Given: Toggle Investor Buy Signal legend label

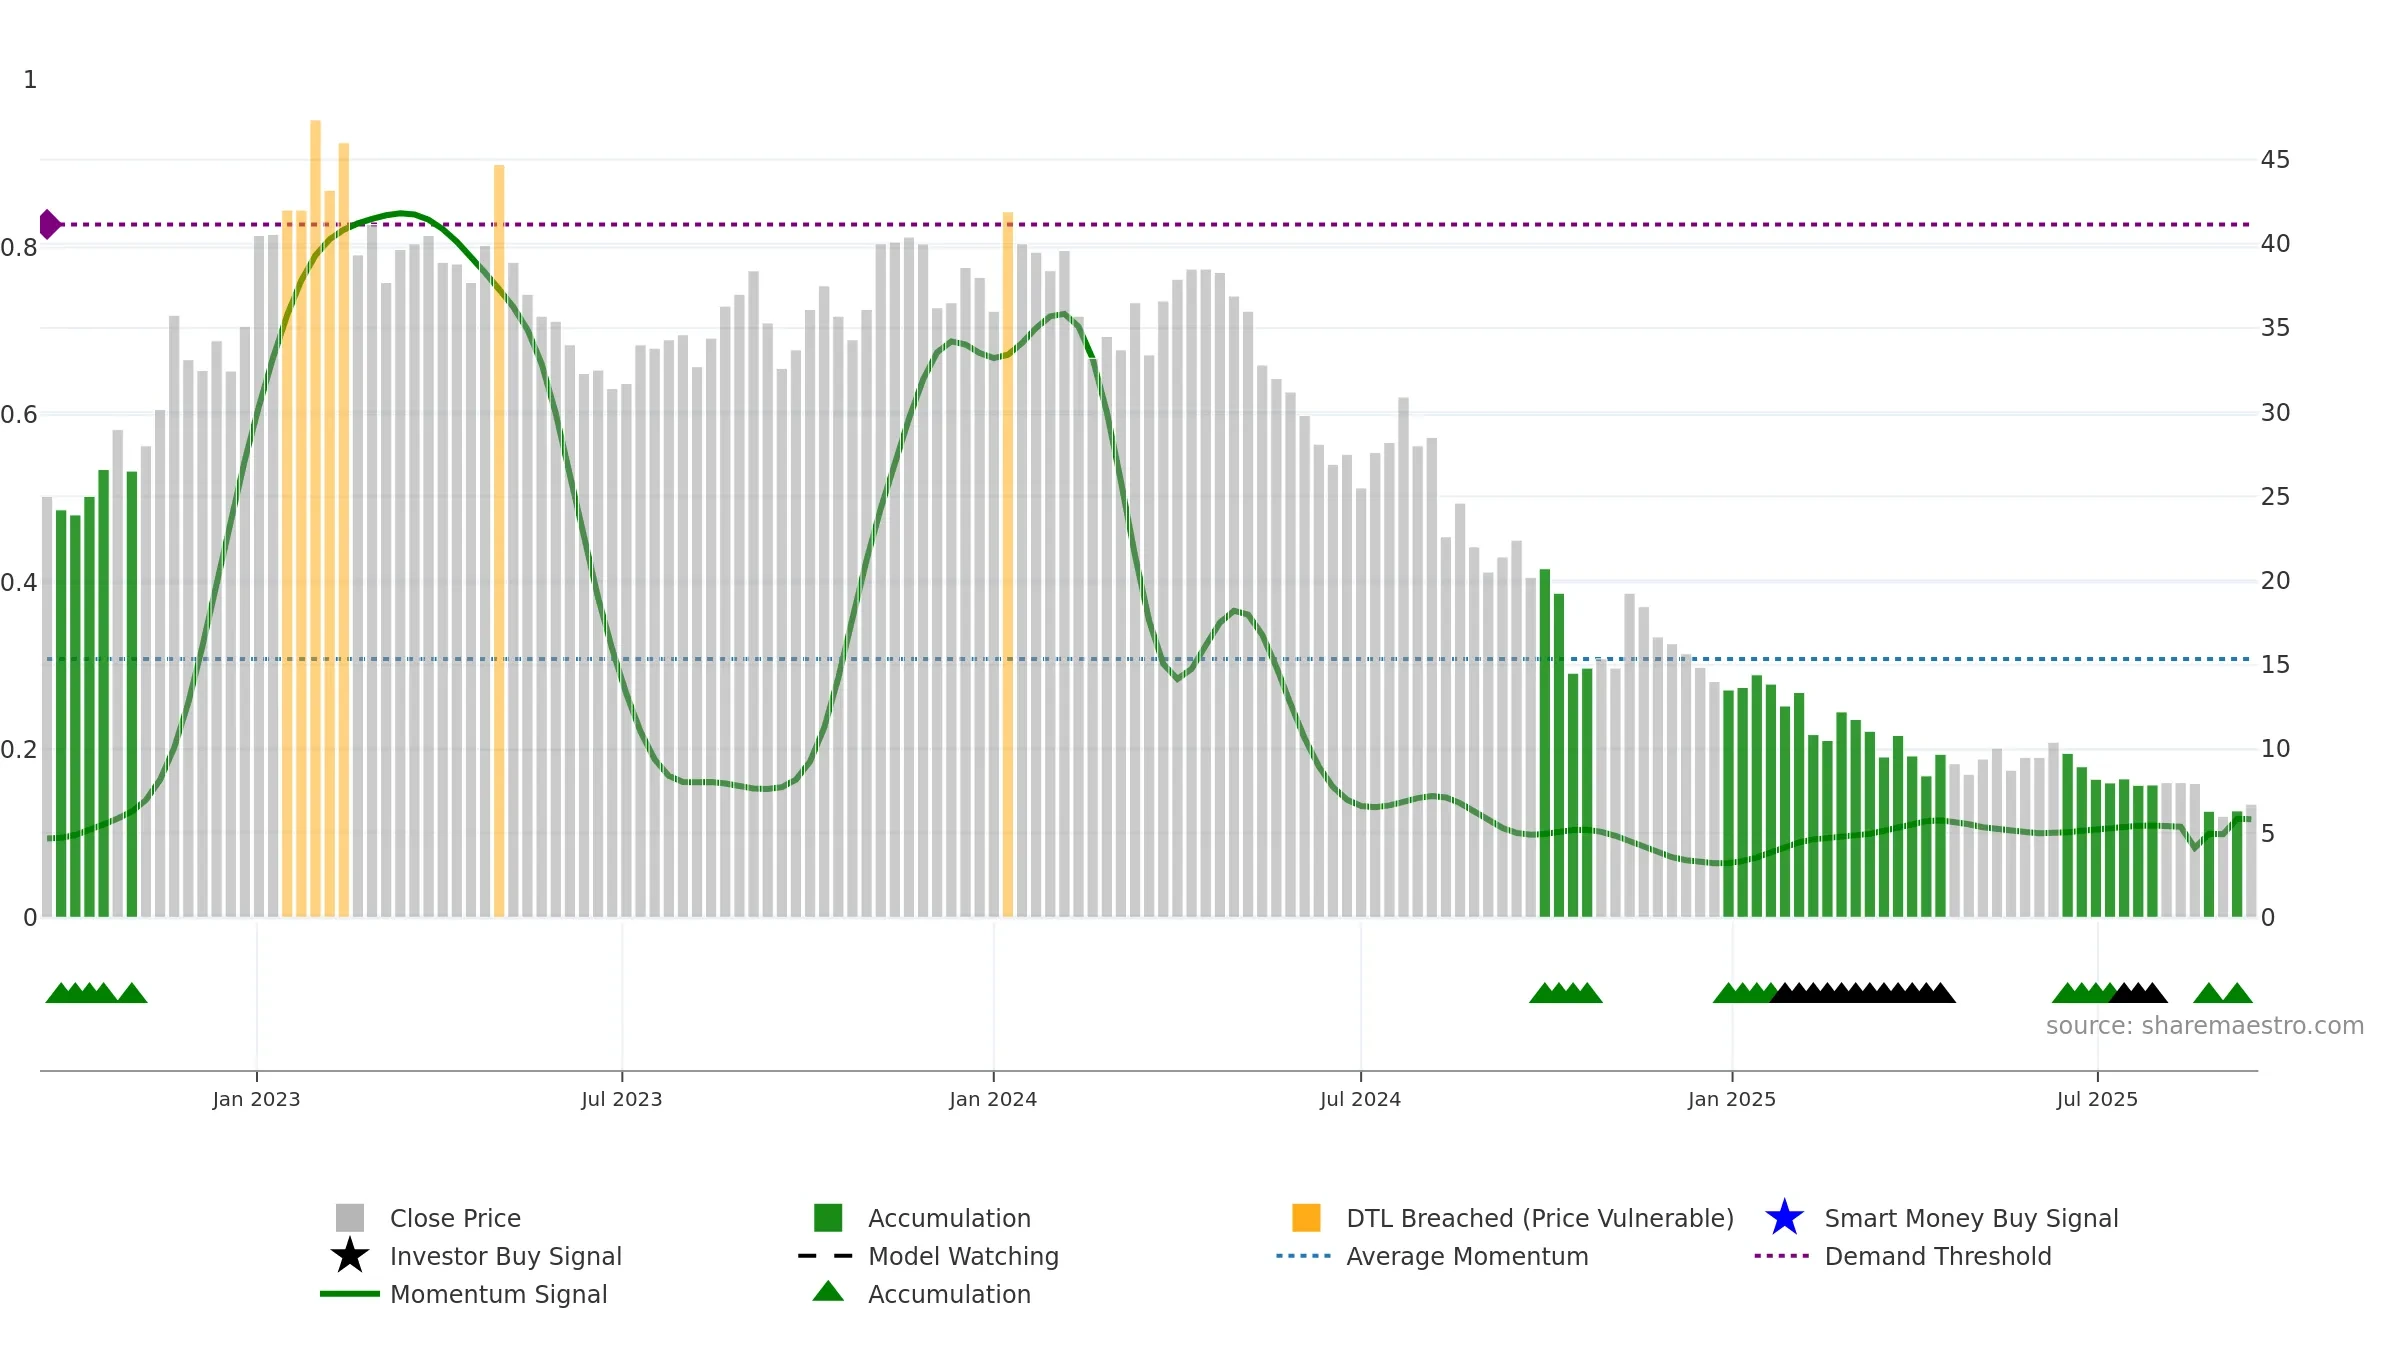Looking at the screenshot, I should tap(506, 1256).
